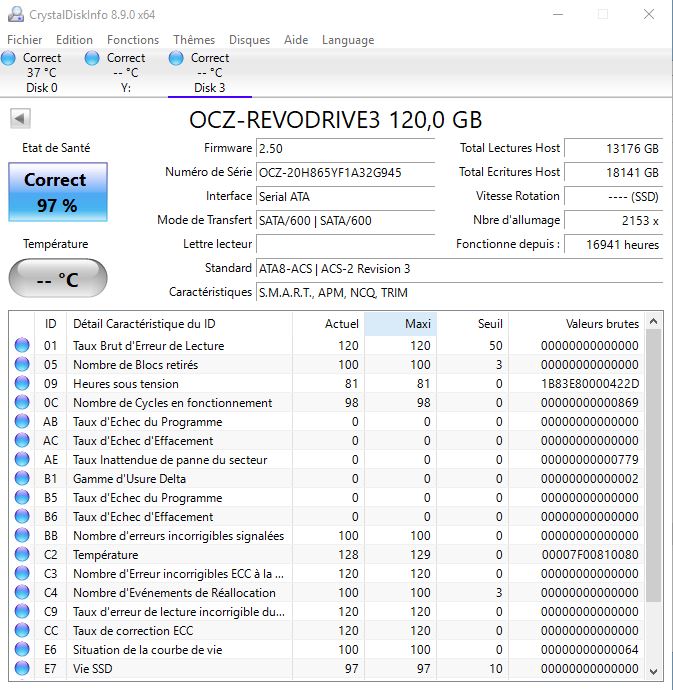Click the Firmware field showing 2.50

point(346,148)
